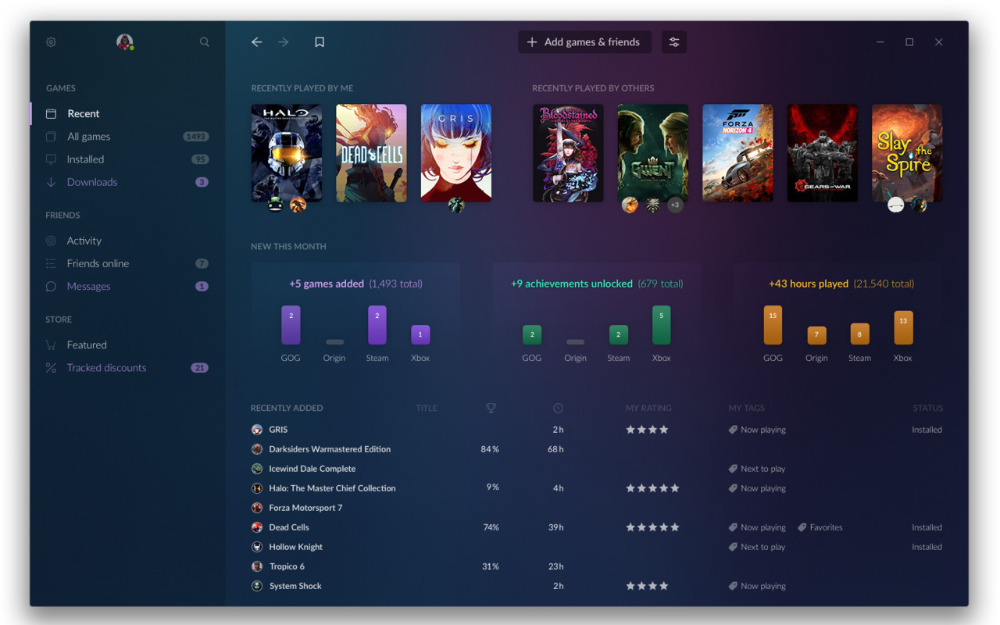This screenshot has height=625, width=1000.
Task: Open the settings gear in sidebar
Action: point(51,42)
